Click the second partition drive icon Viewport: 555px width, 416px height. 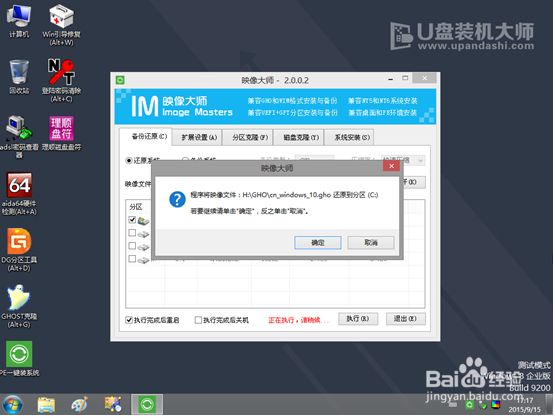143,234
